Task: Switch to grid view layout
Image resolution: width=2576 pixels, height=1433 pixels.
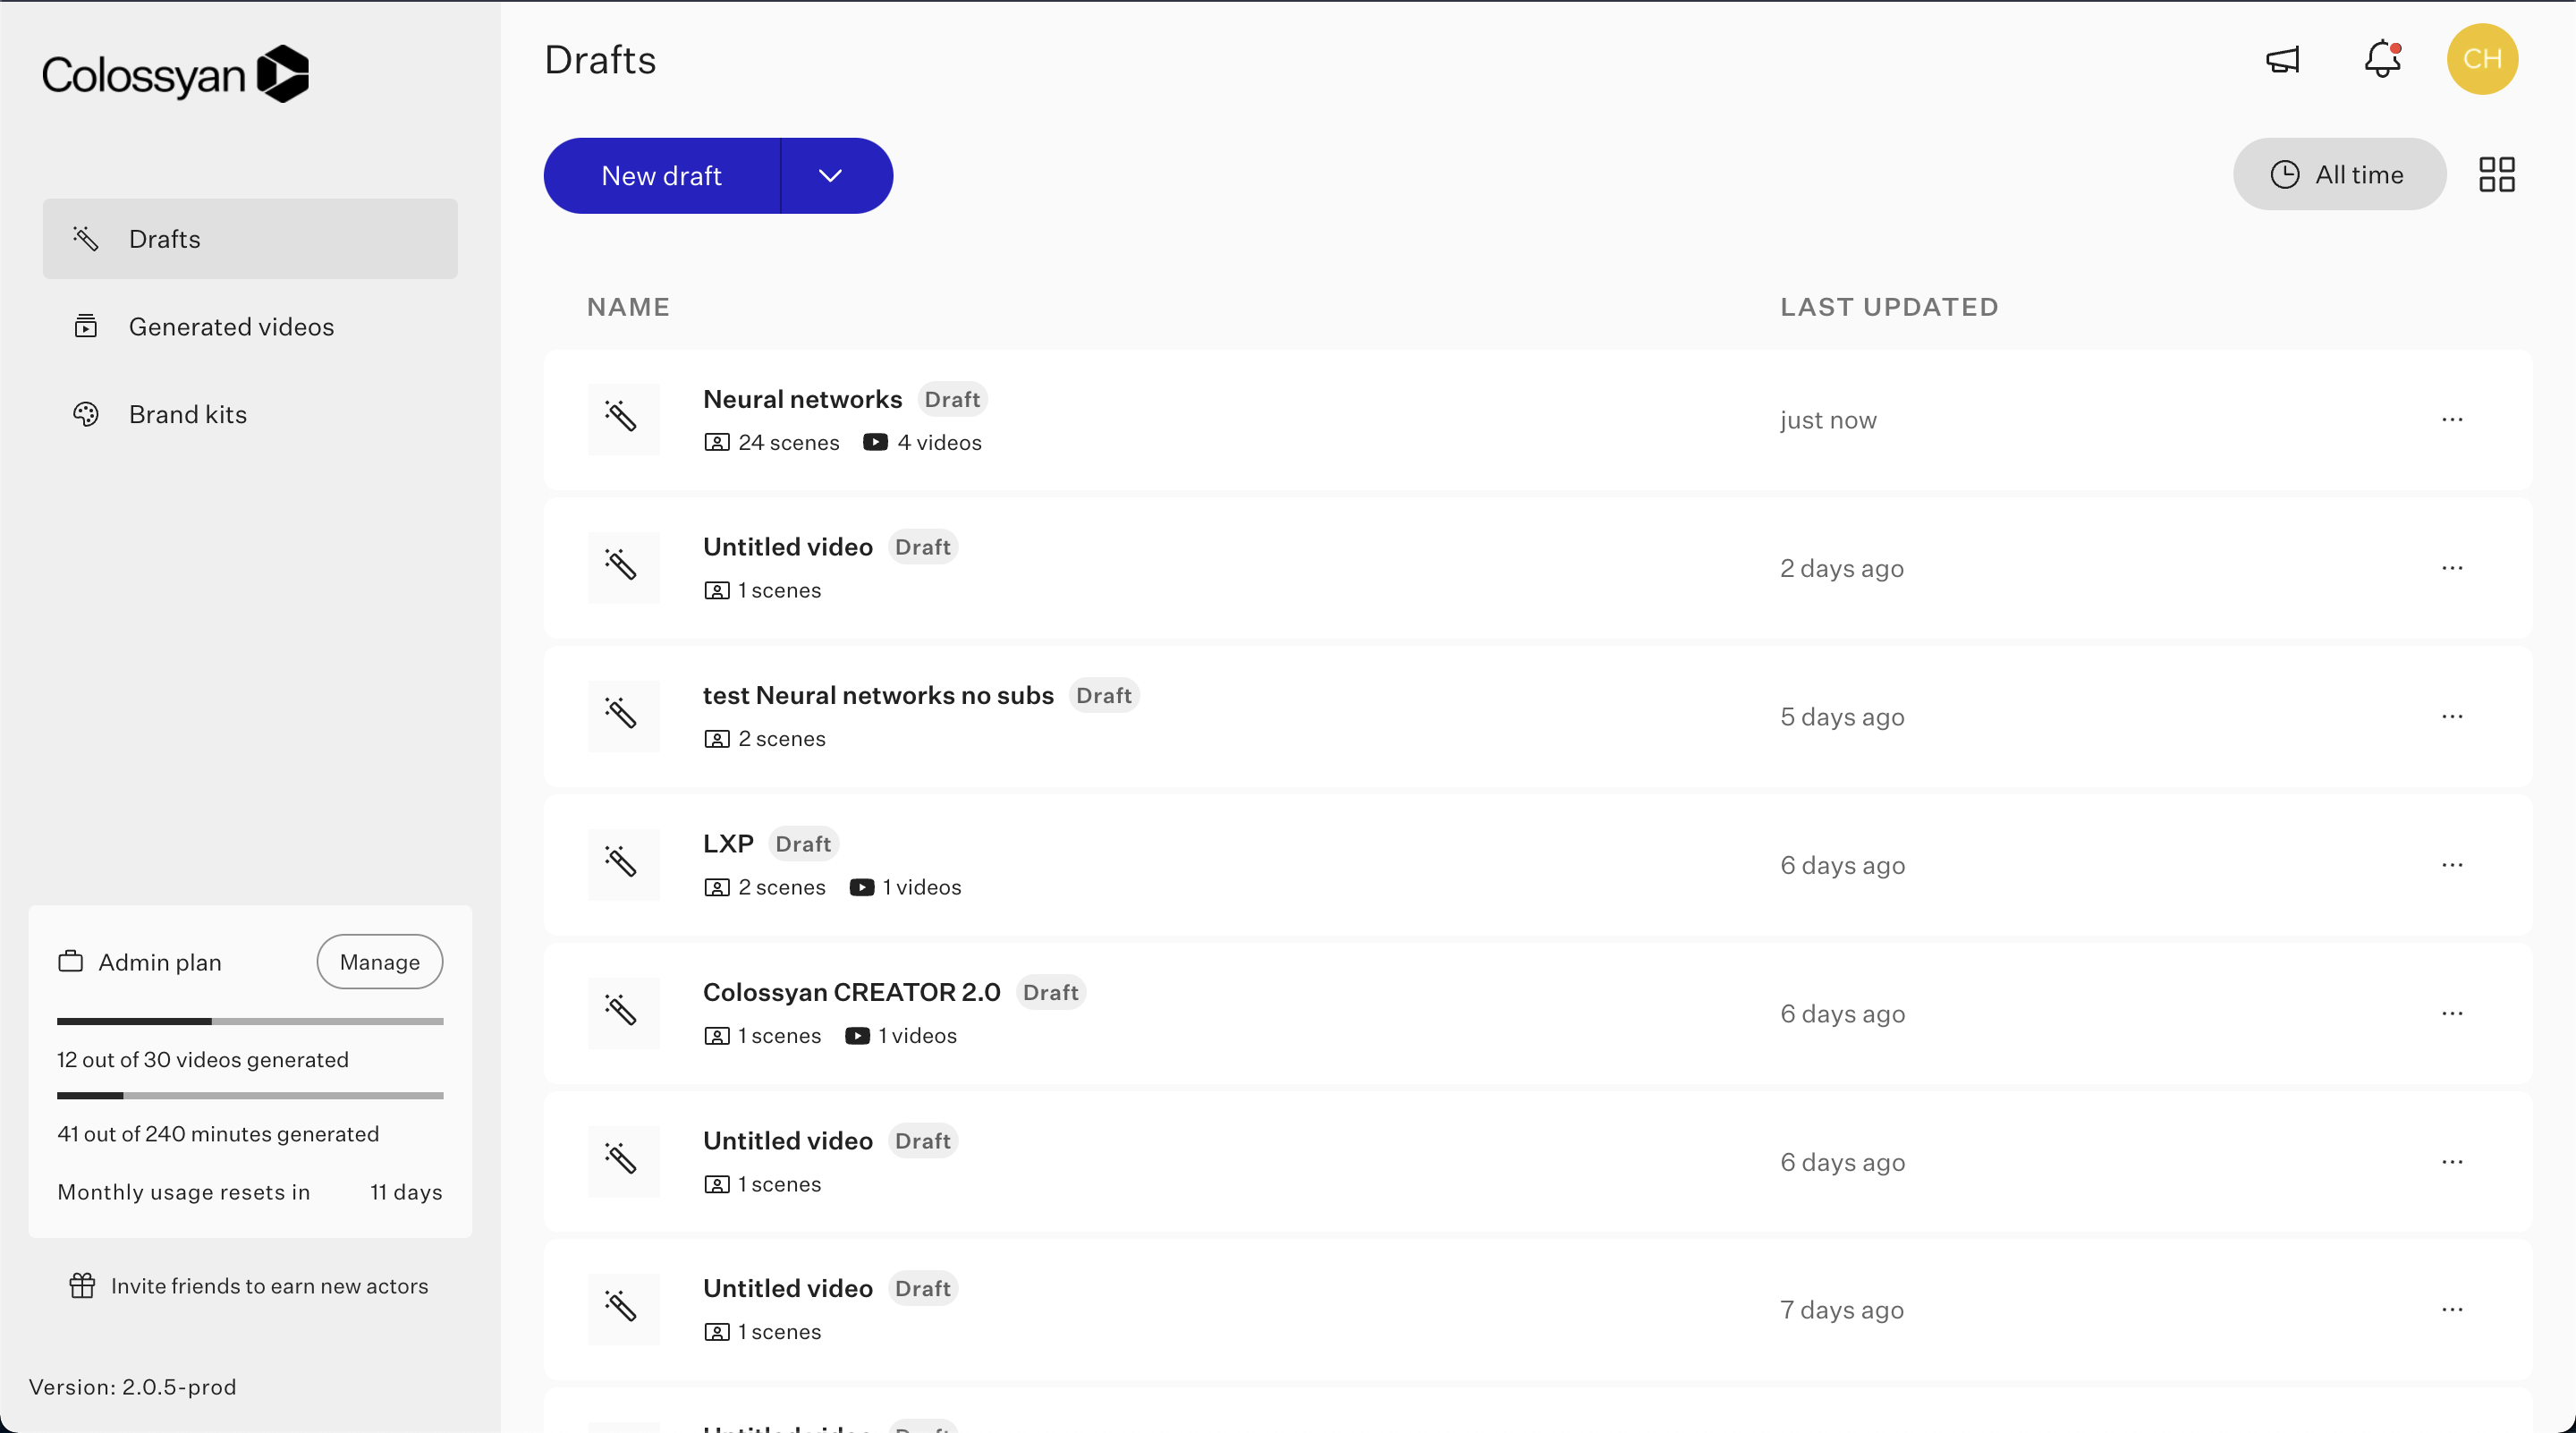Action: tap(2496, 175)
